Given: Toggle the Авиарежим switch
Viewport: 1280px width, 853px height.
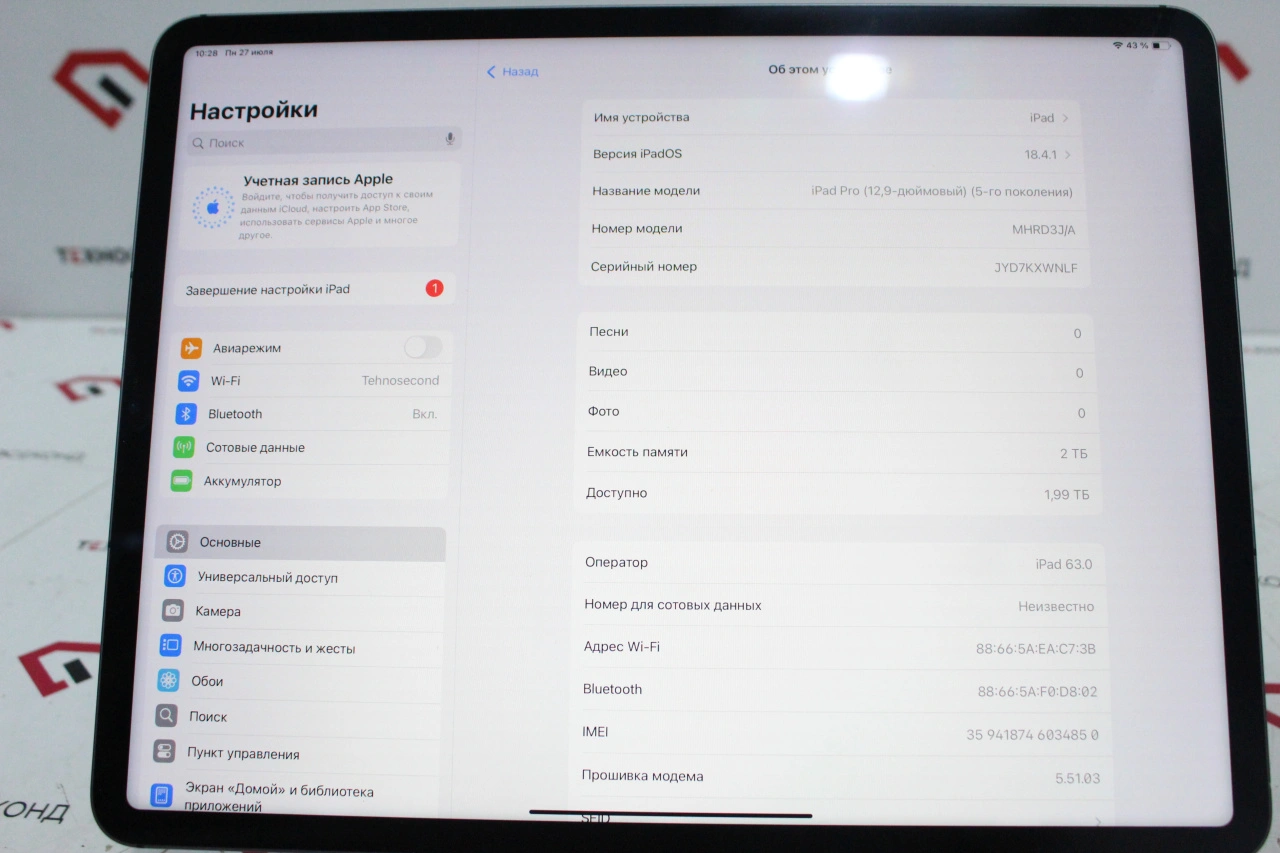Looking at the screenshot, I should pyautogui.click(x=423, y=347).
